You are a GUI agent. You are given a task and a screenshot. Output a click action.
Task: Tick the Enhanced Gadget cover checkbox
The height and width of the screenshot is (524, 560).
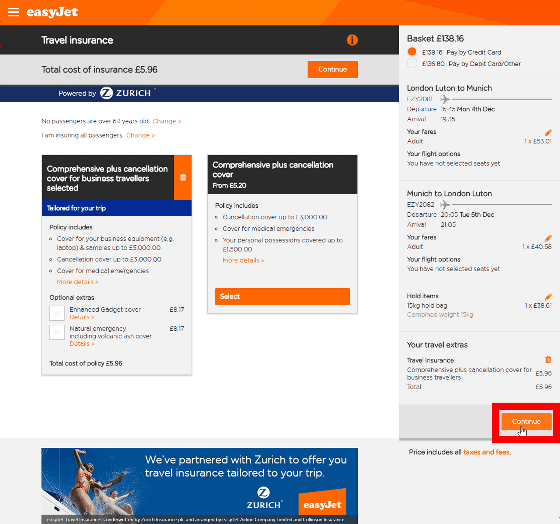pos(57,313)
